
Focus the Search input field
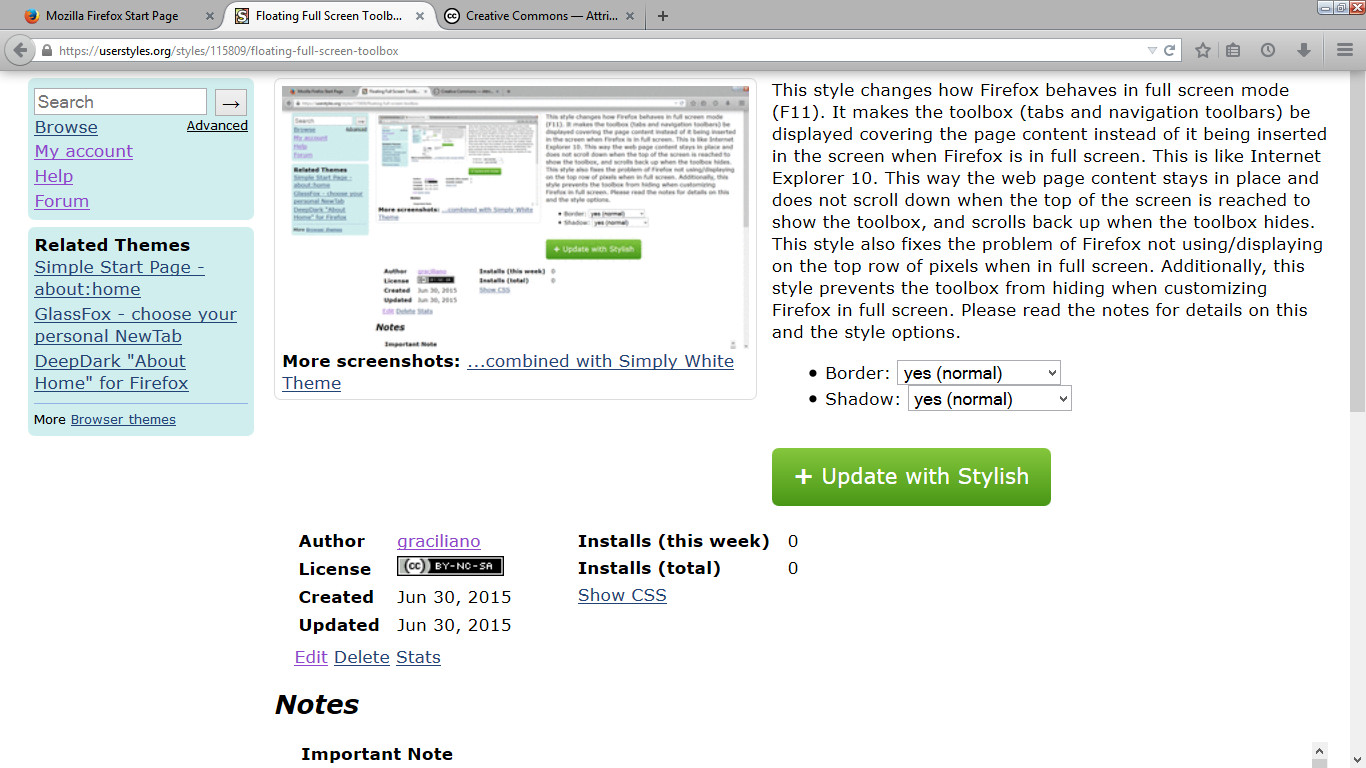click(x=120, y=102)
